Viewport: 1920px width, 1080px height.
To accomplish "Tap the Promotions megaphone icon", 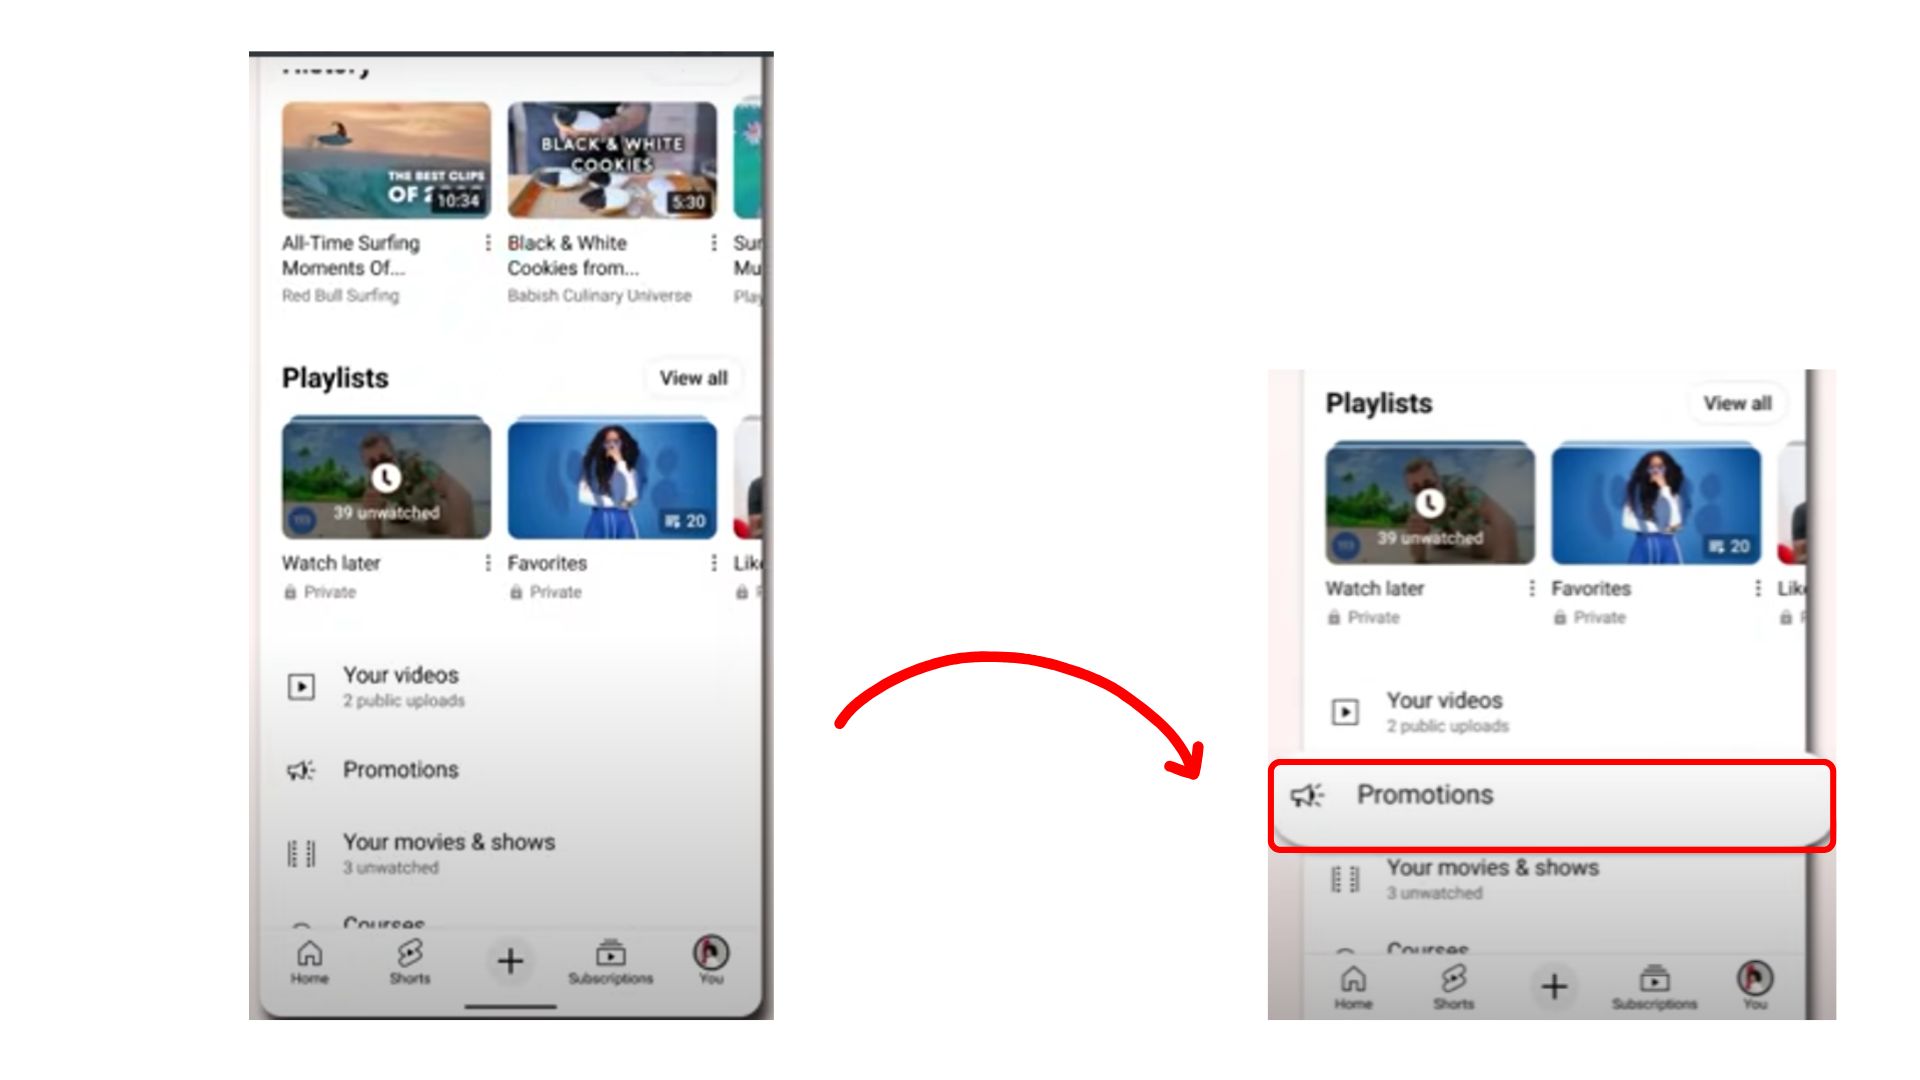I will [299, 770].
